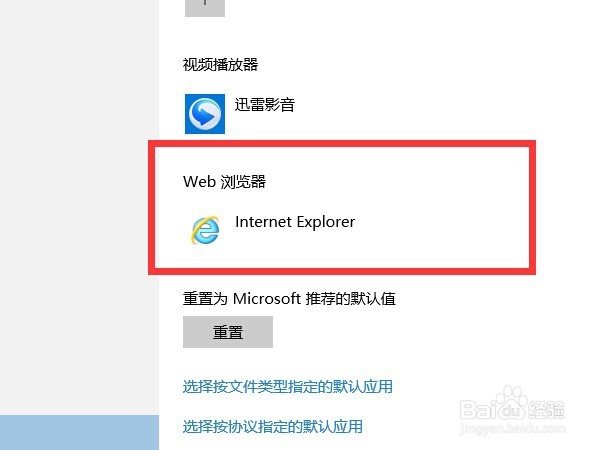Click the Baidu paw logo watermark
This screenshot has height=450, width=600.
511,404
